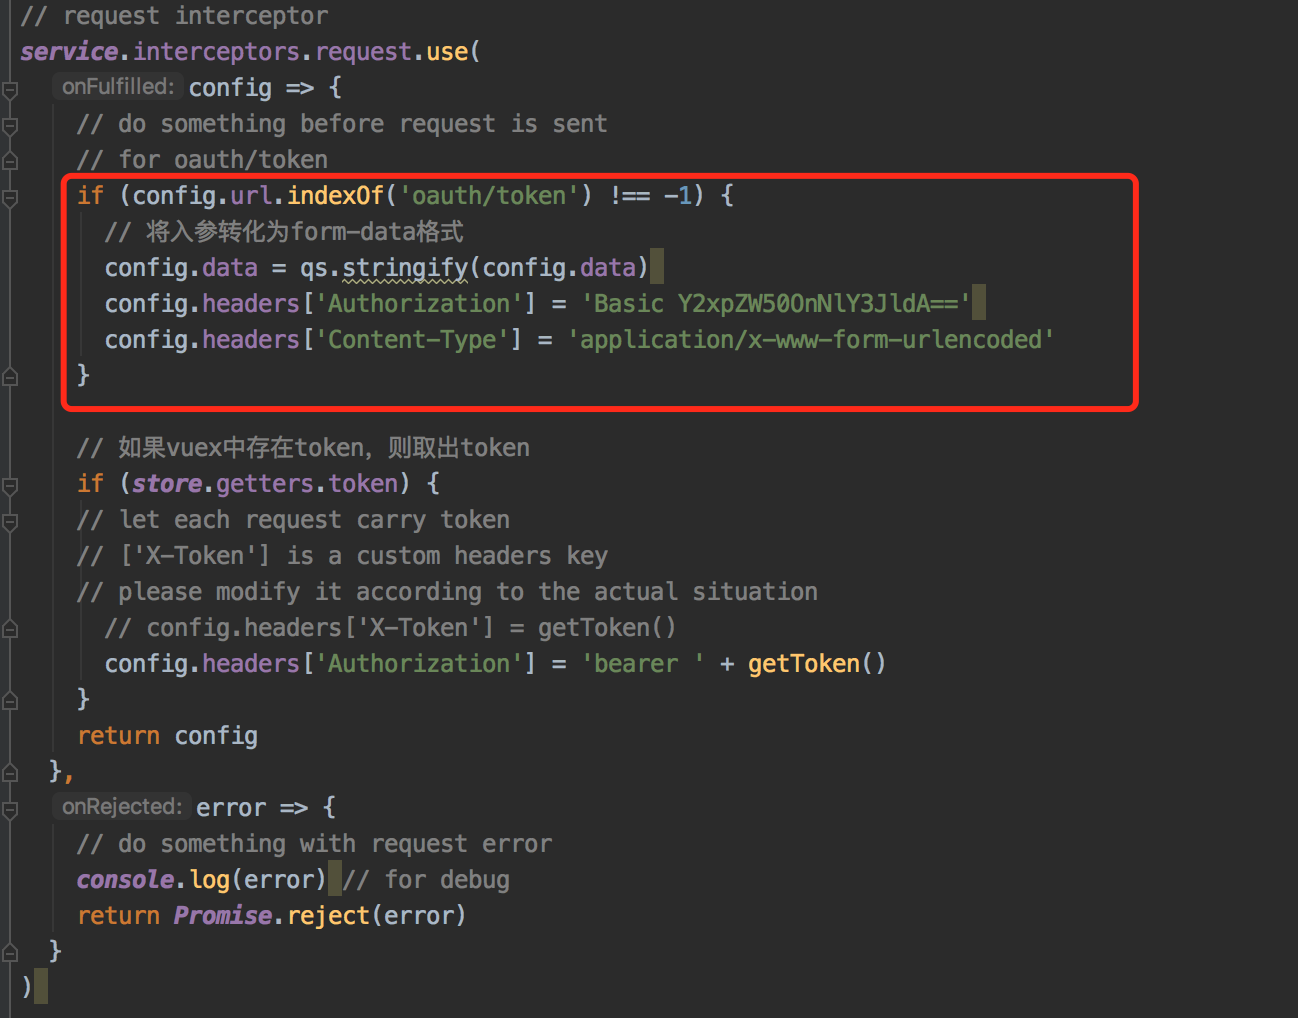Collapse the fold marker beside 'config => {'
1298x1018 pixels.
(x=10, y=91)
